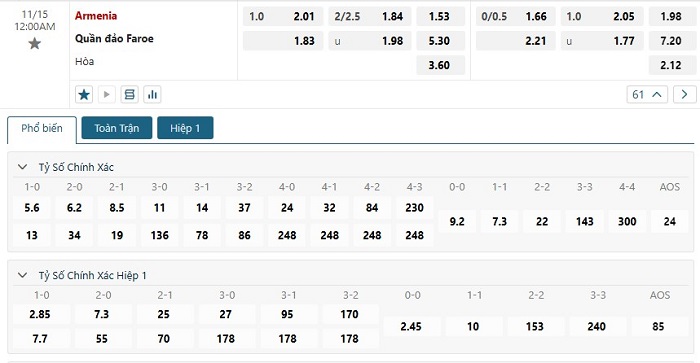
Task: Switch to the Hiệp 1 tab
Action: point(185,128)
